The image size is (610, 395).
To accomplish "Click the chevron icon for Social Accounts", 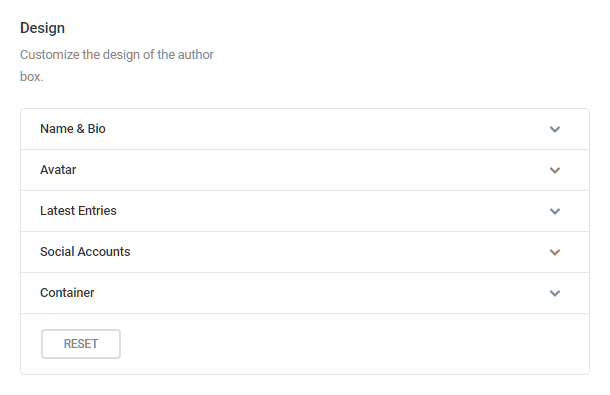I will point(555,252).
